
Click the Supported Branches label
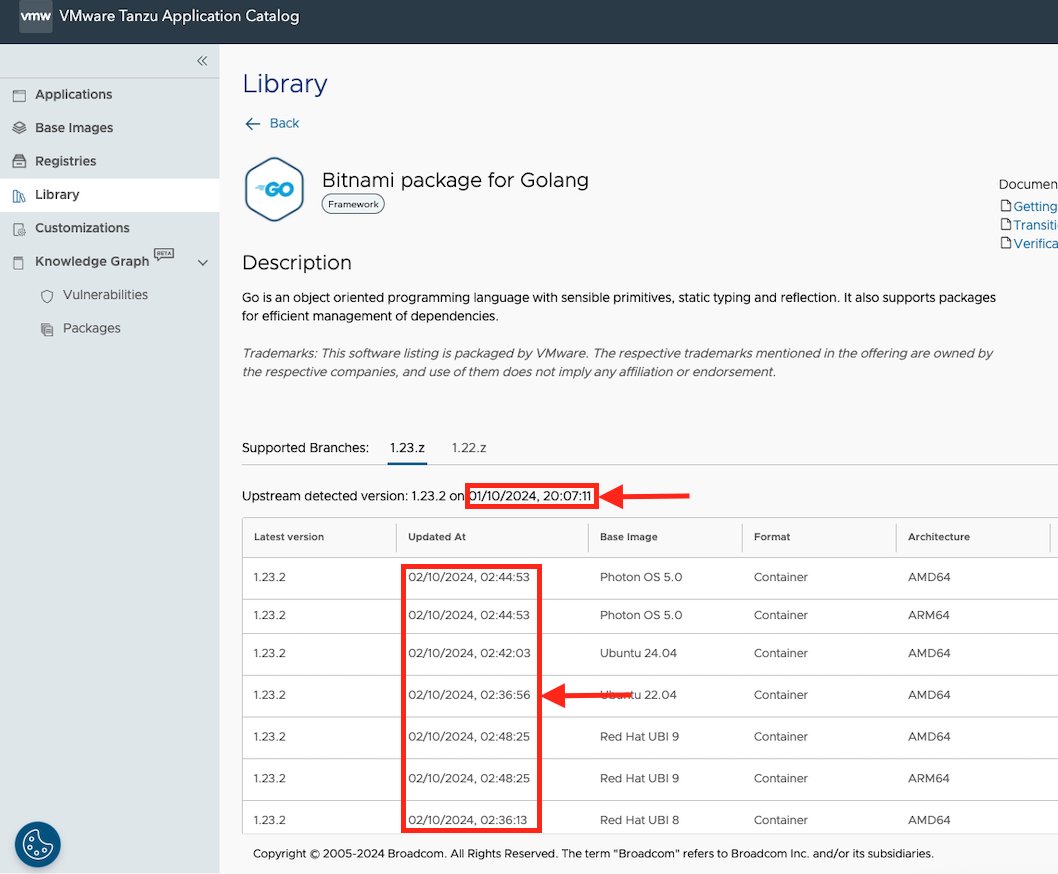pyautogui.click(x=305, y=447)
